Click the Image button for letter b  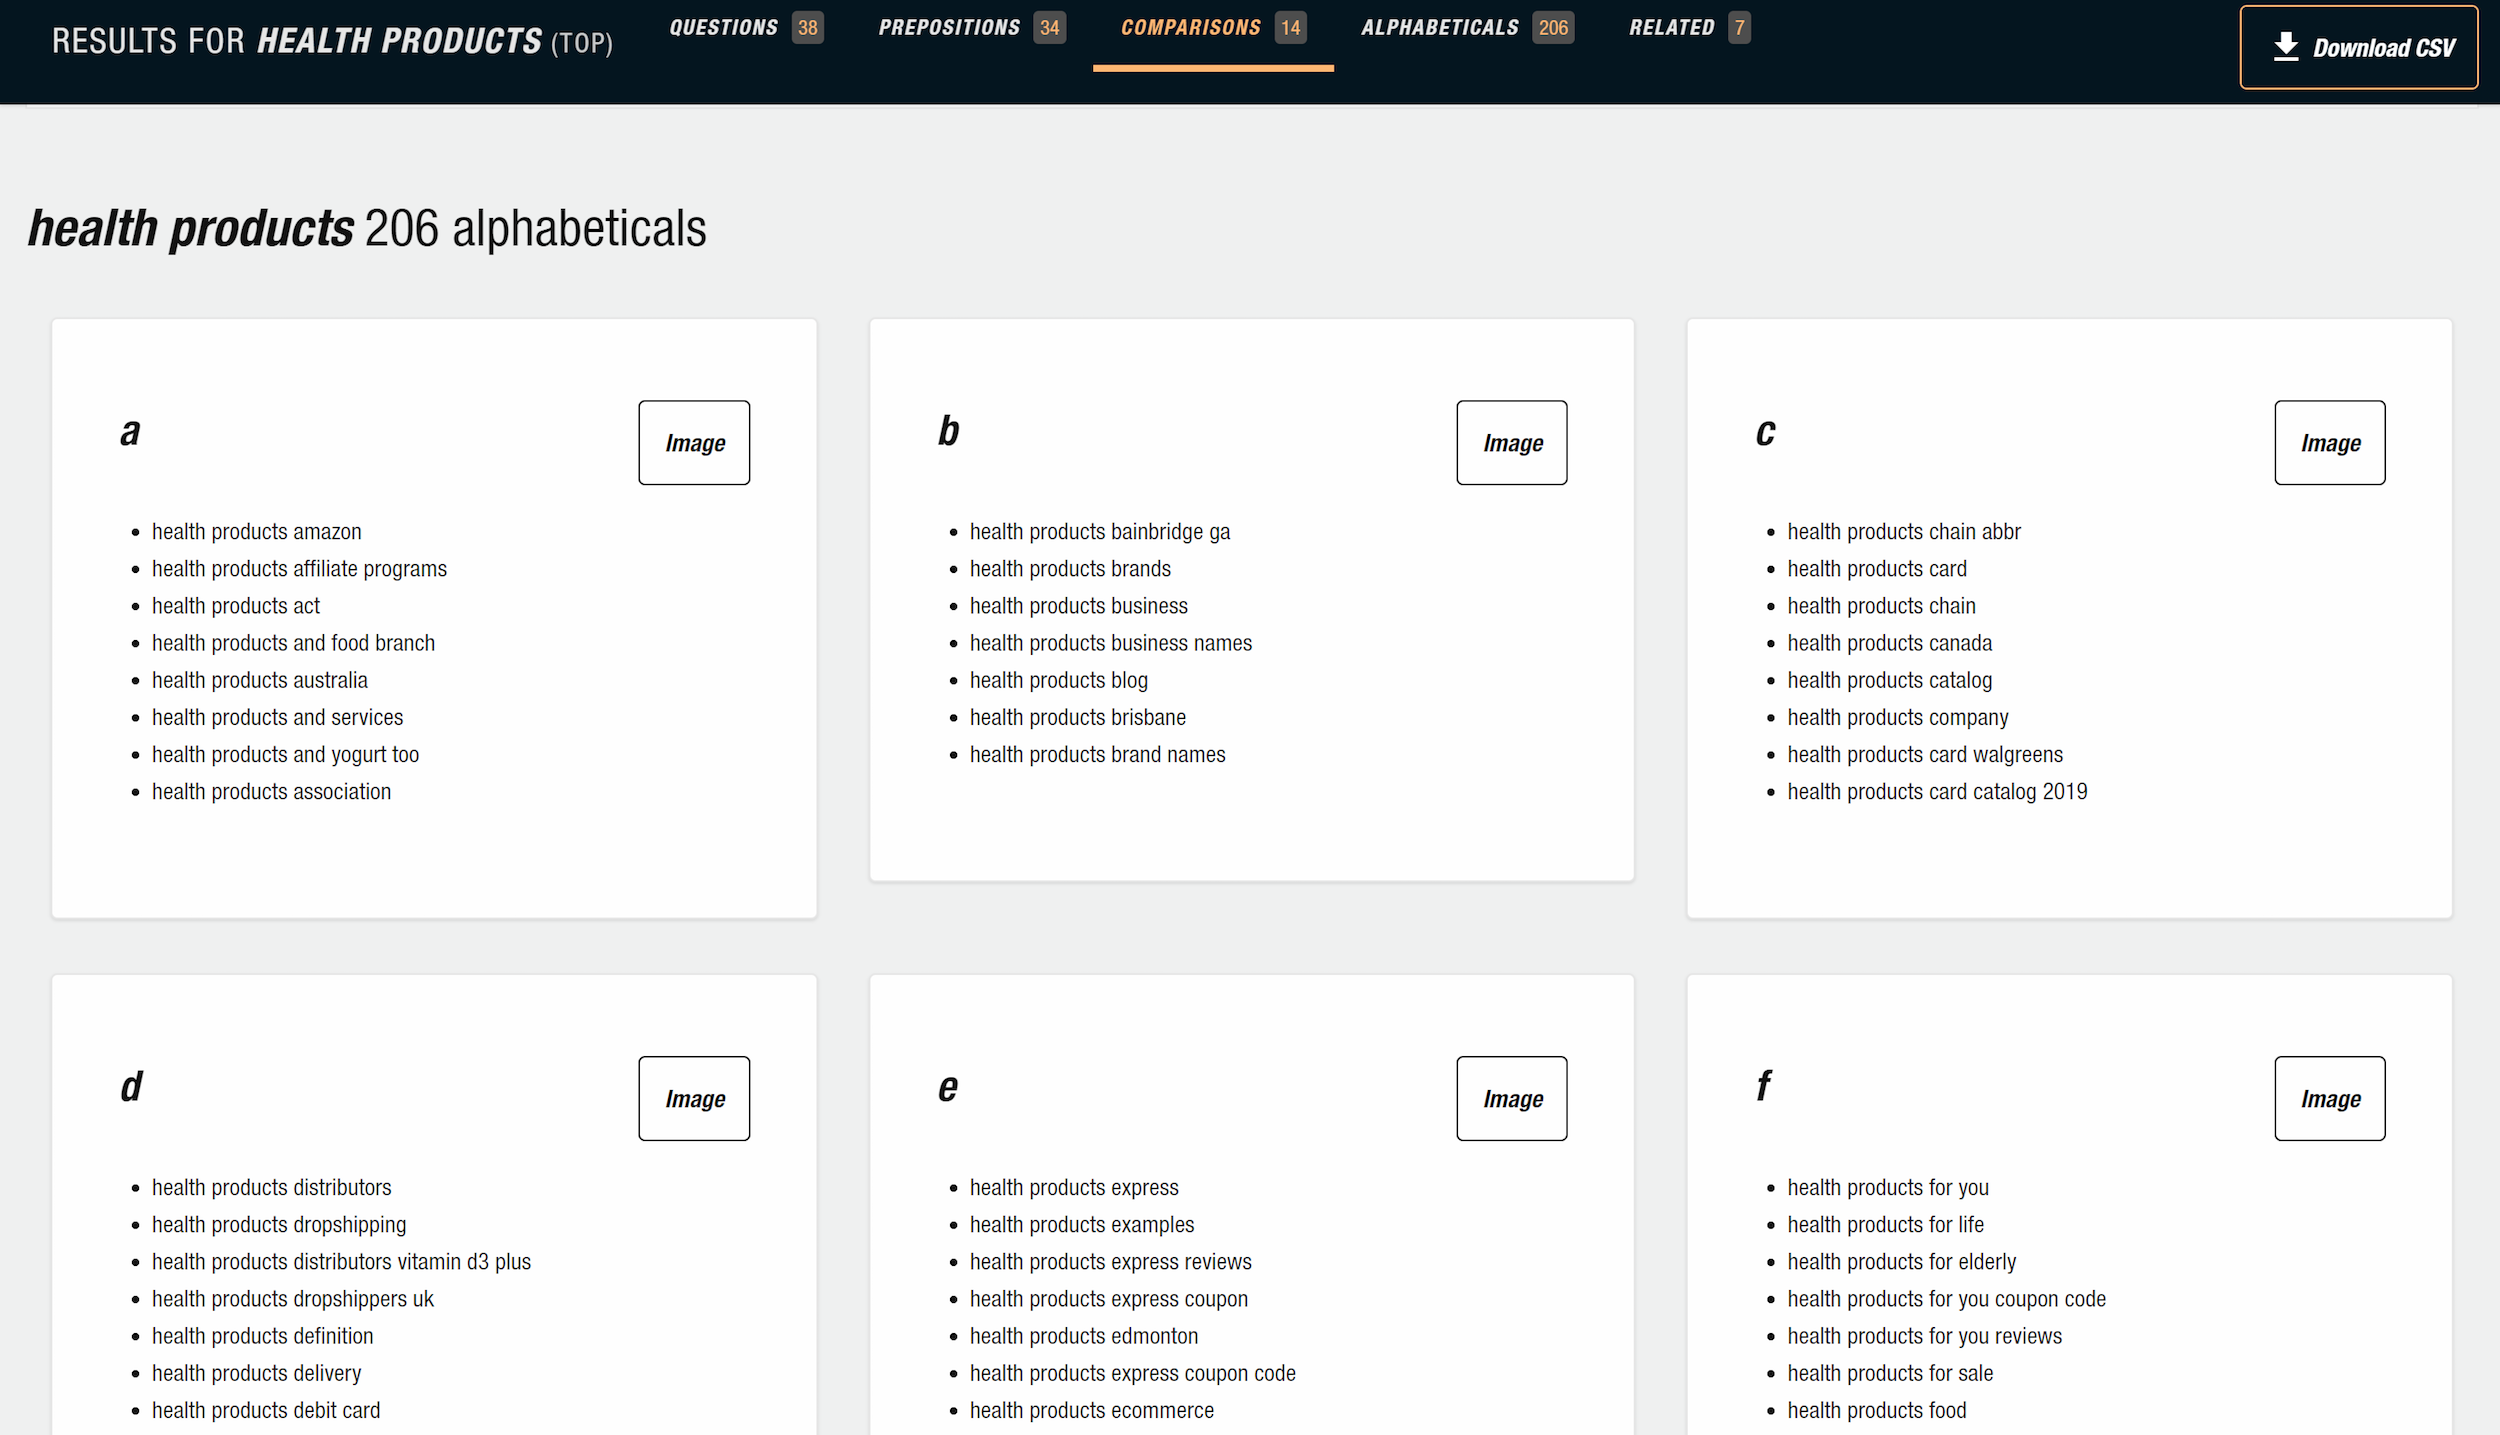(1511, 443)
